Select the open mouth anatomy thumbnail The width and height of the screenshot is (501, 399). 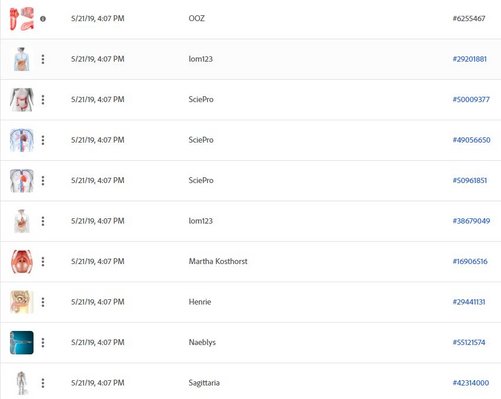[x=22, y=262]
